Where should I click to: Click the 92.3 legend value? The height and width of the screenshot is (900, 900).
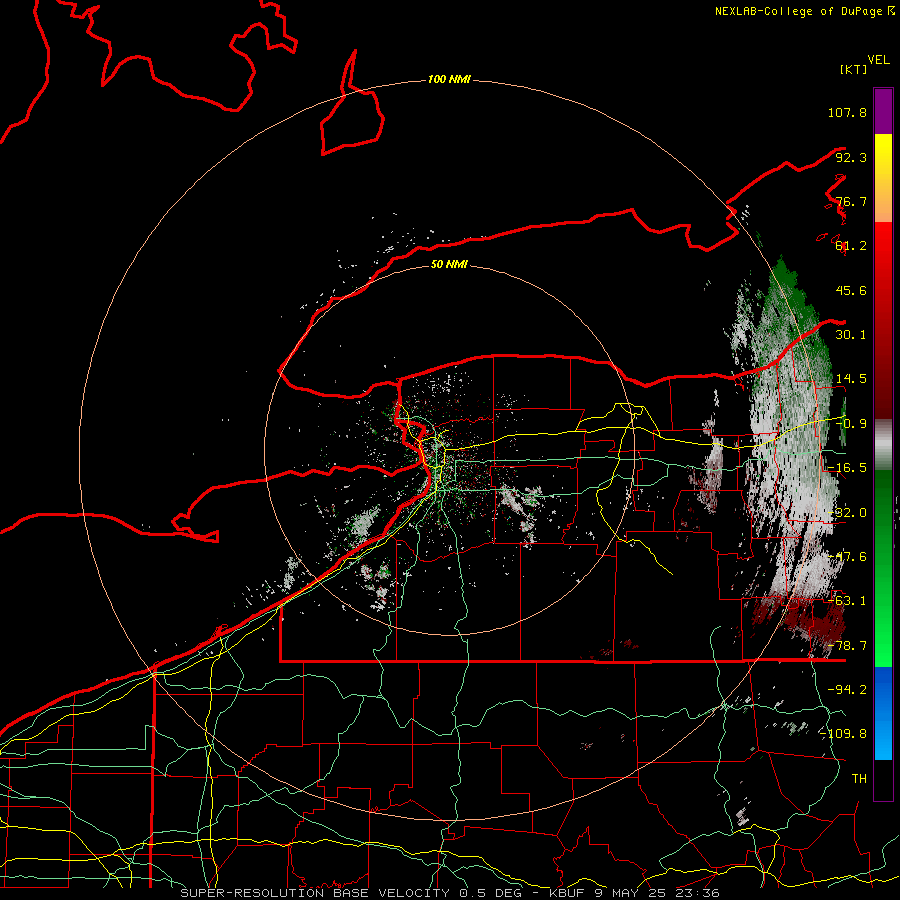click(851, 157)
